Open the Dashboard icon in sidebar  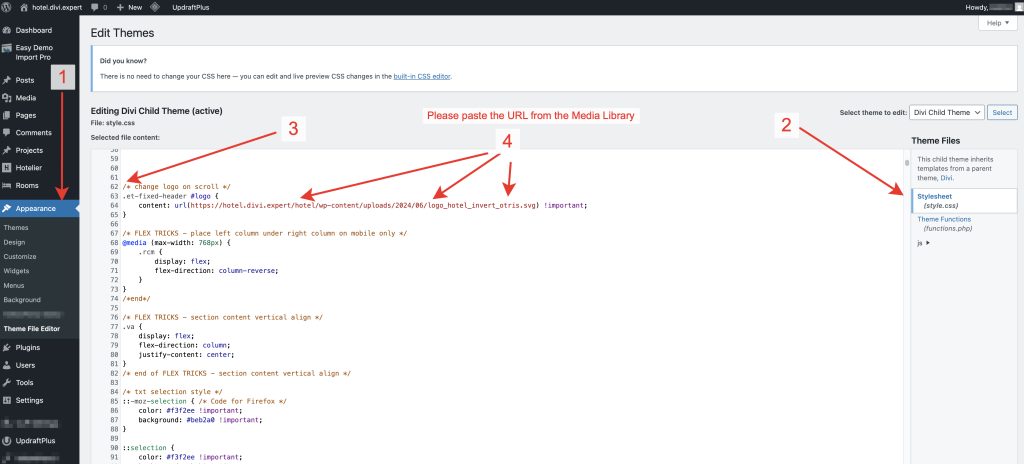tap(7, 30)
